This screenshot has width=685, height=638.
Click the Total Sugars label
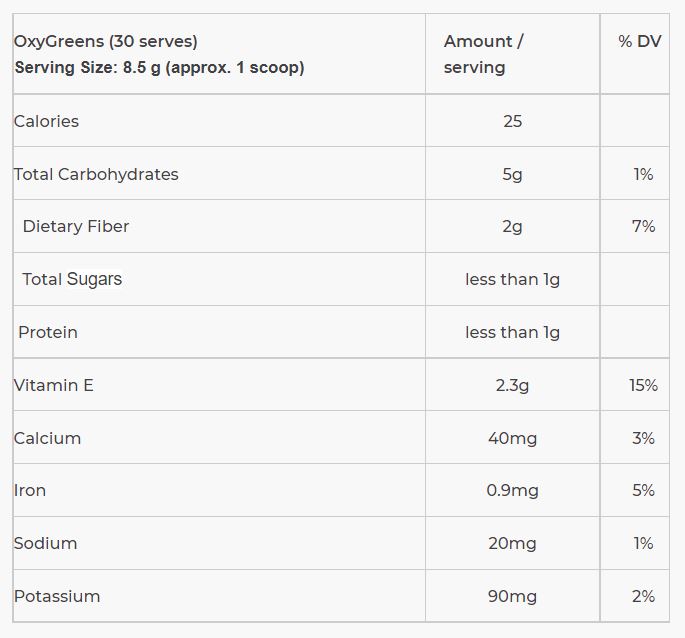coord(72,280)
